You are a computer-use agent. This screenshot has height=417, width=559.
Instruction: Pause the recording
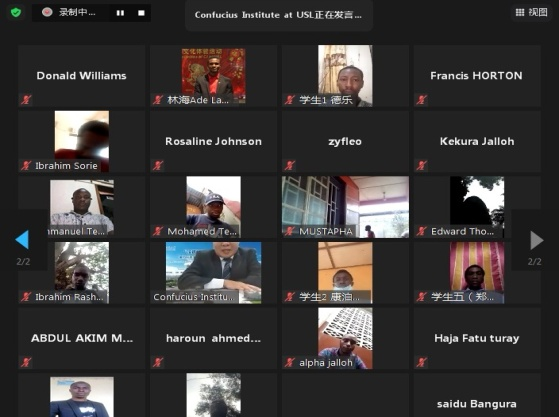point(120,13)
